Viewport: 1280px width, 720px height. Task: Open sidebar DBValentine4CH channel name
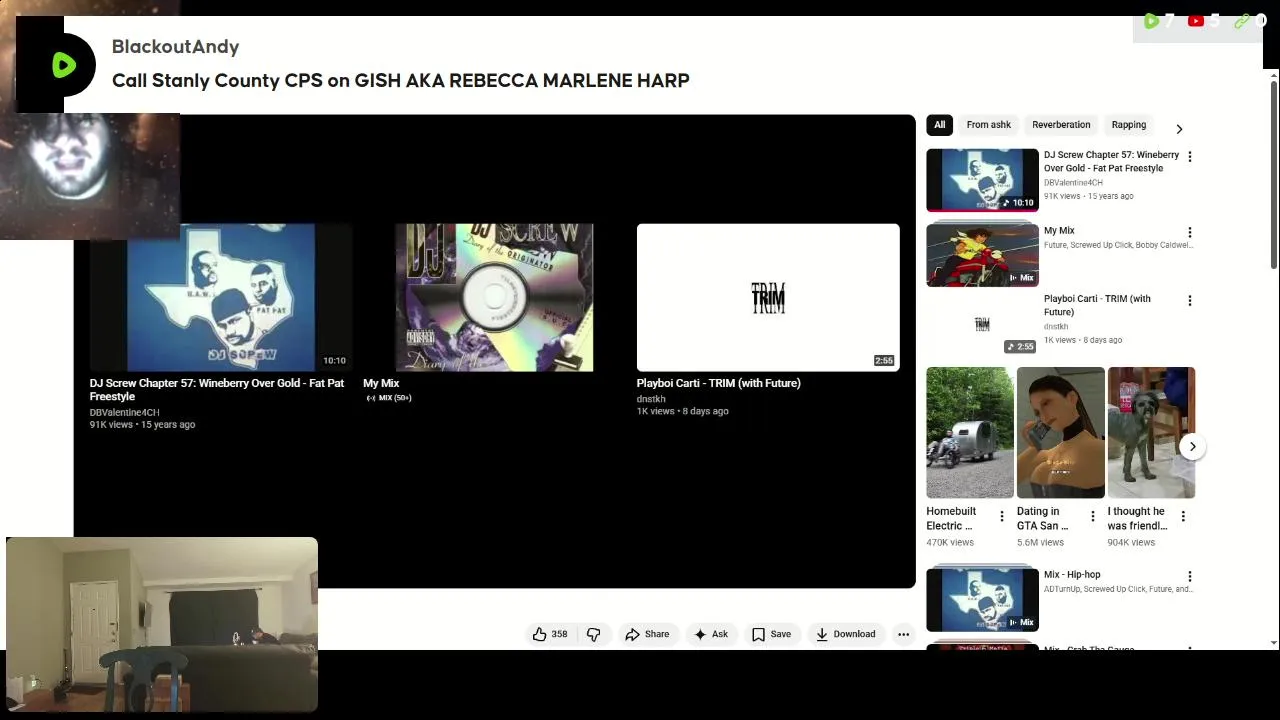(x=1073, y=183)
